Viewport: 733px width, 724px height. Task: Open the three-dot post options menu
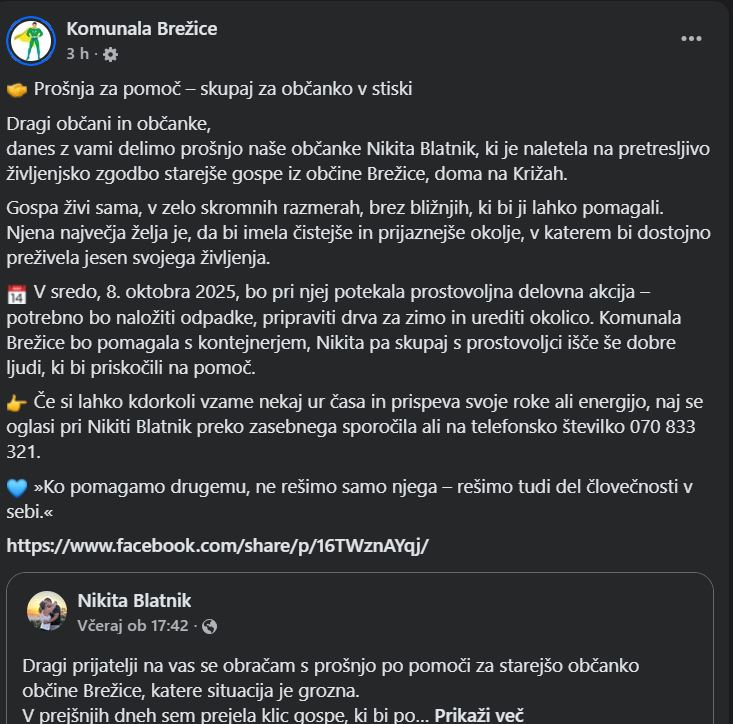point(691,39)
